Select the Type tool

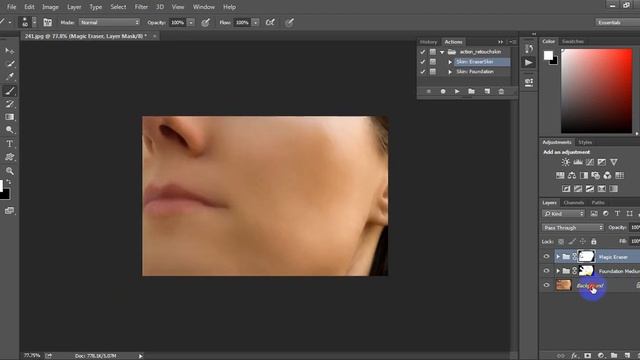click(10, 144)
